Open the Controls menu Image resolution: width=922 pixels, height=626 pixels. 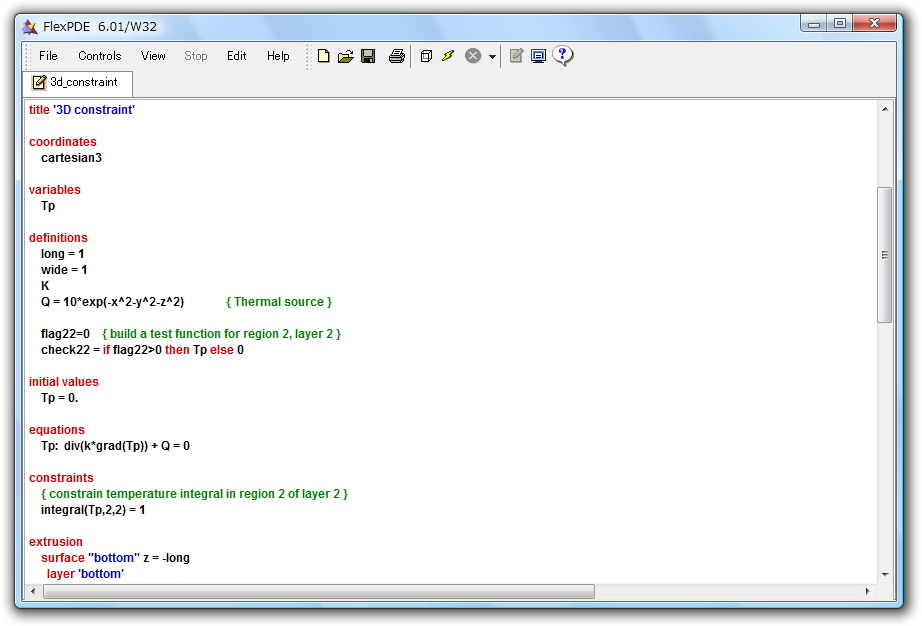[x=99, y=56]
